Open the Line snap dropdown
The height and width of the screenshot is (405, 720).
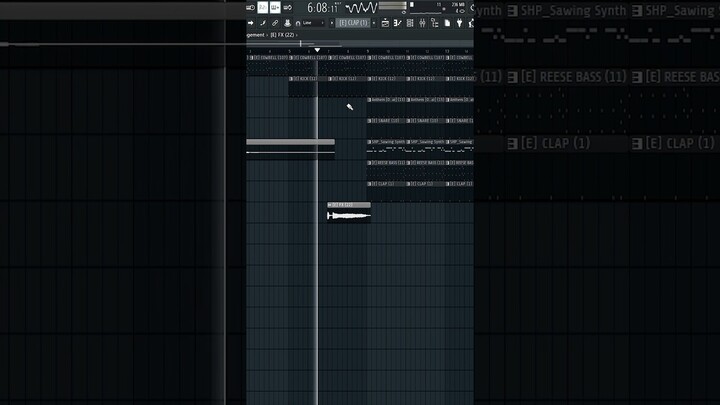[313, 23]
